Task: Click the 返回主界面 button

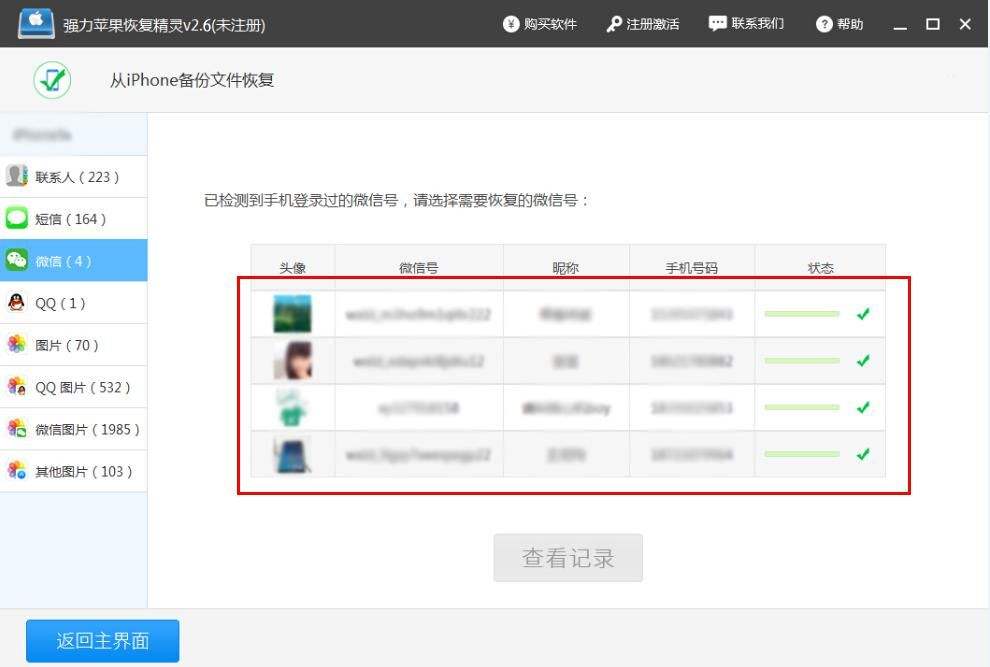Action: [x=102, y=641]
